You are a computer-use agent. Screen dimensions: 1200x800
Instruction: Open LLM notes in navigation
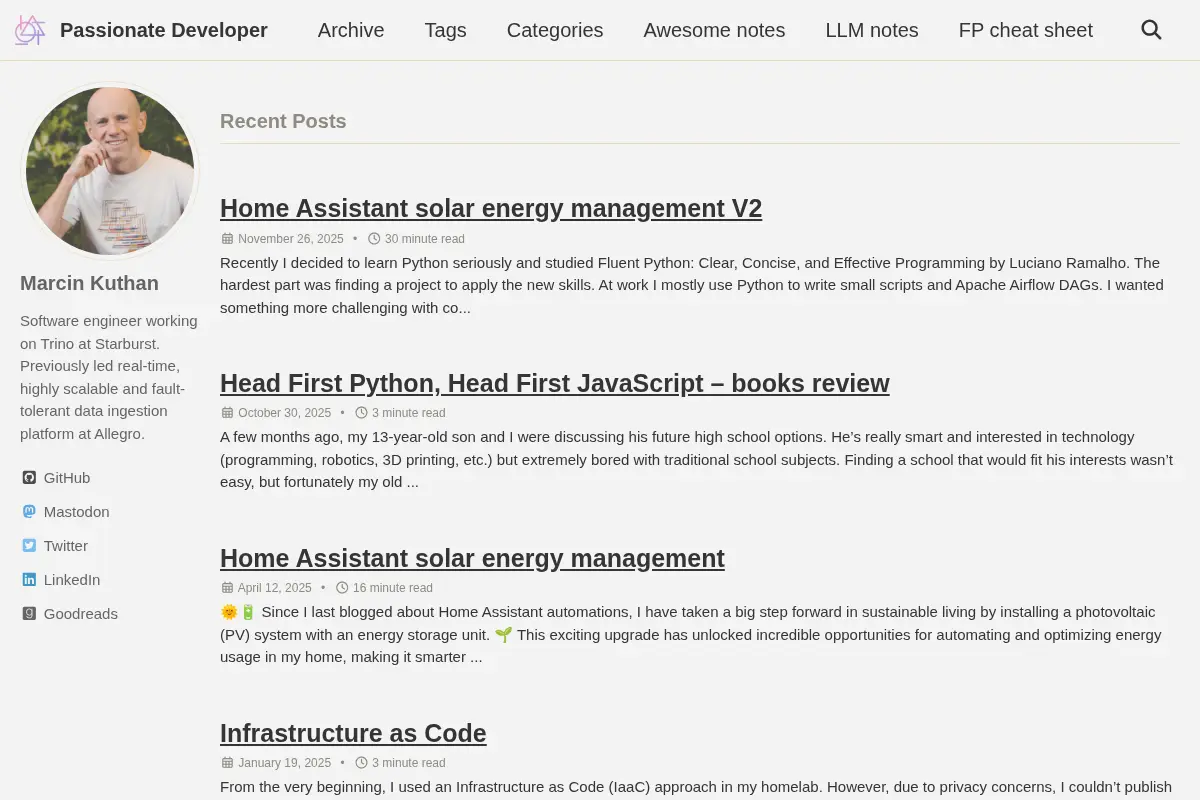872,30
